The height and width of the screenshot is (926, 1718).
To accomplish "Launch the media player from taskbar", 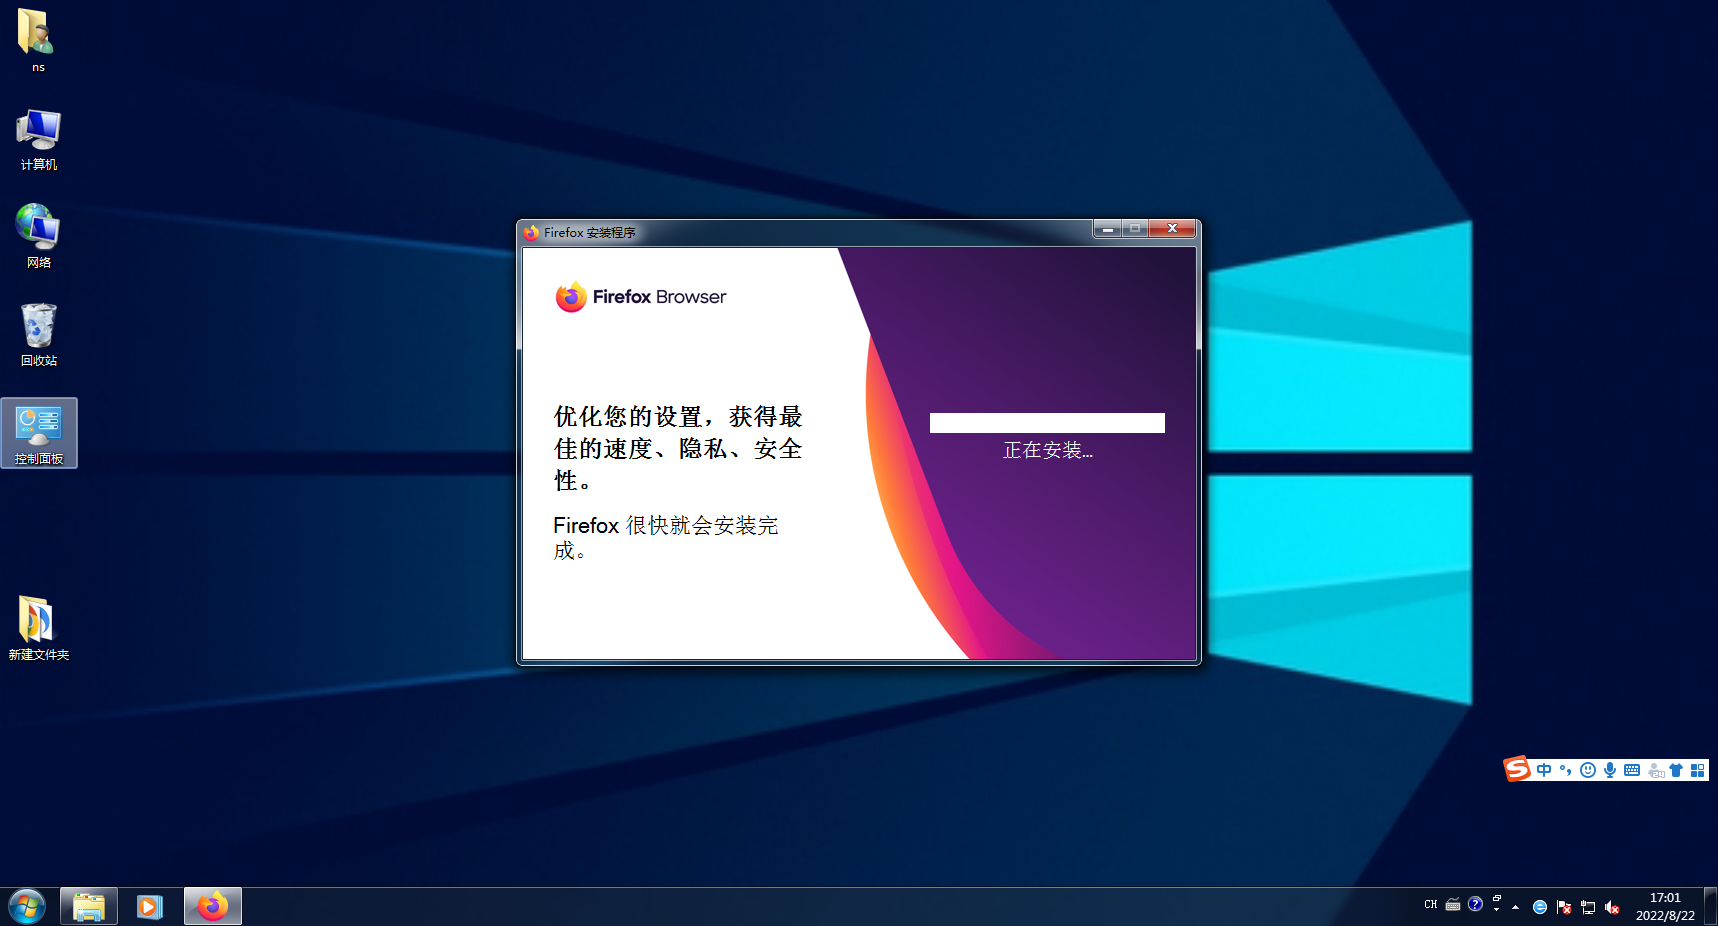I will pyautogui.click(x=150, y=907).
